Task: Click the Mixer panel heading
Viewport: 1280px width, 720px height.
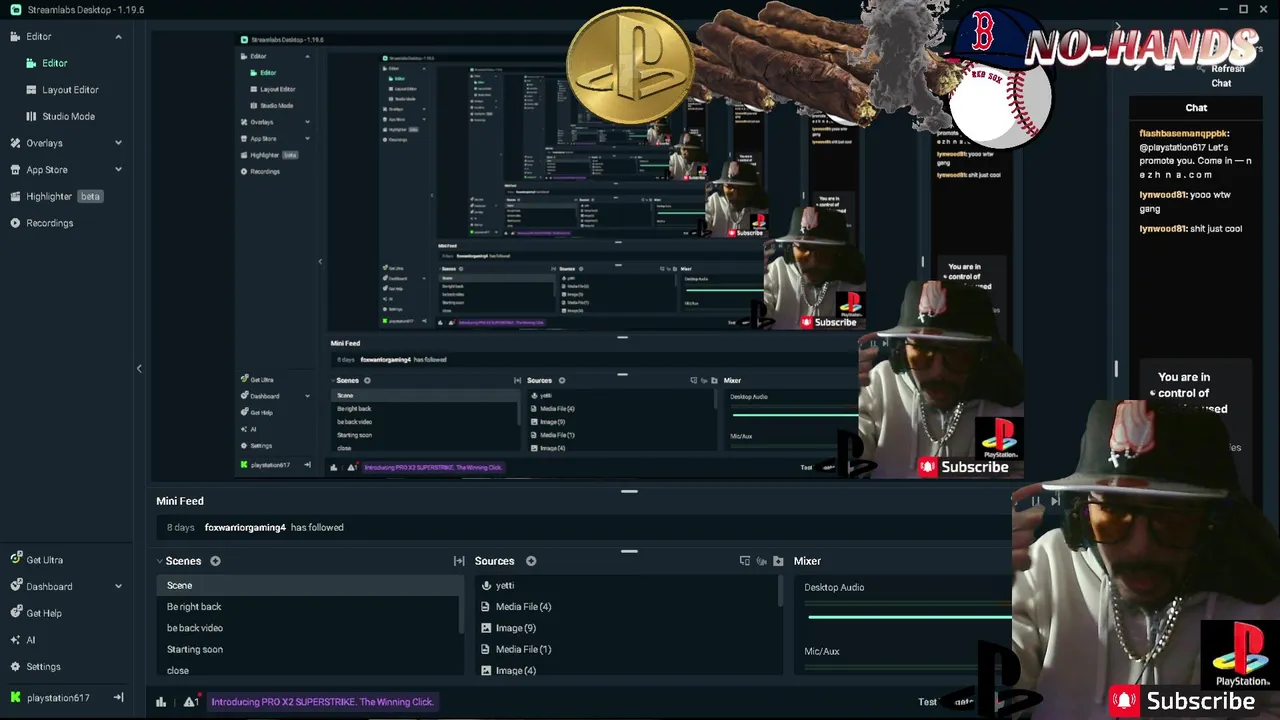Action: tap(807, 561)
